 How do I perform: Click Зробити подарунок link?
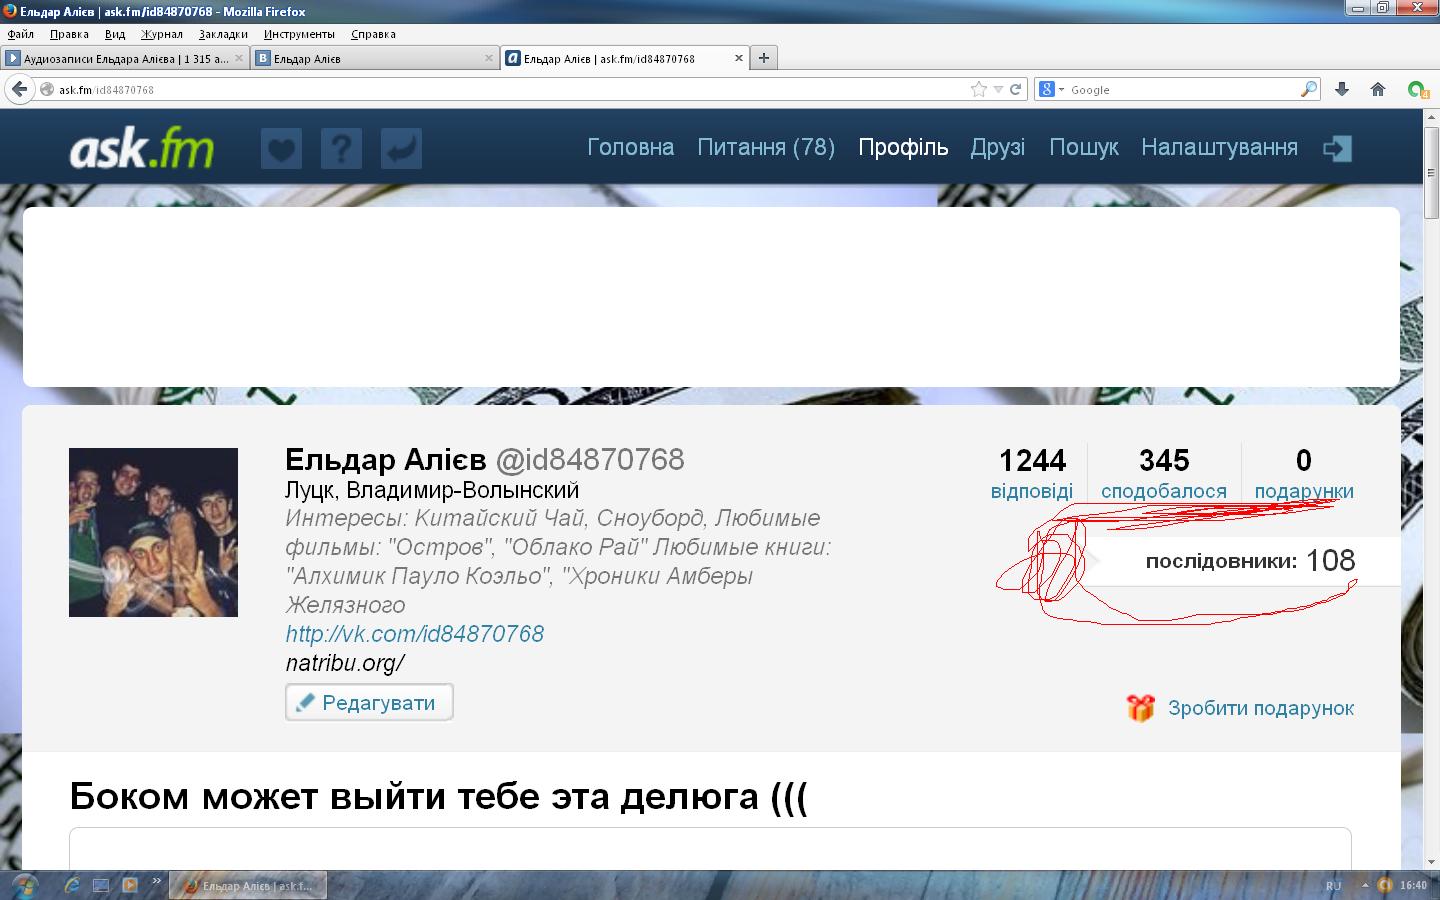pos(1261,708)
